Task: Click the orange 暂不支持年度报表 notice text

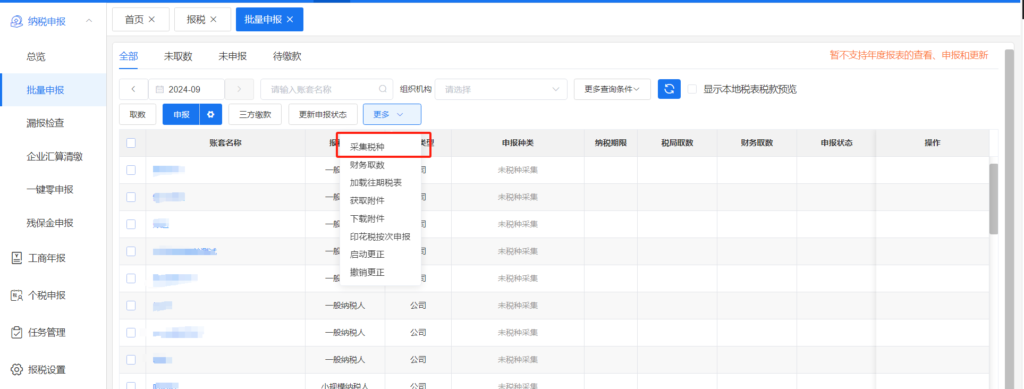Action: 909,55
